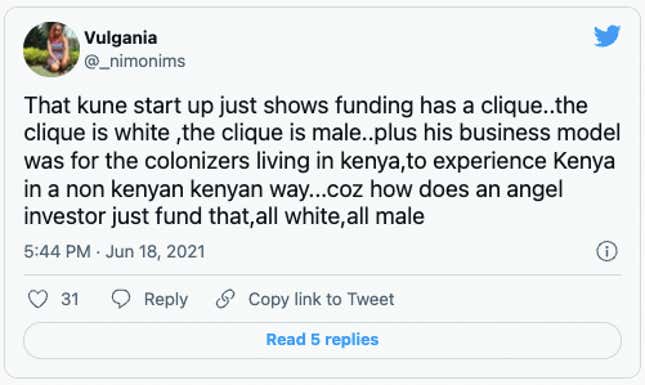
Task: Visit the @_nimonims handle
Action: 135,61
